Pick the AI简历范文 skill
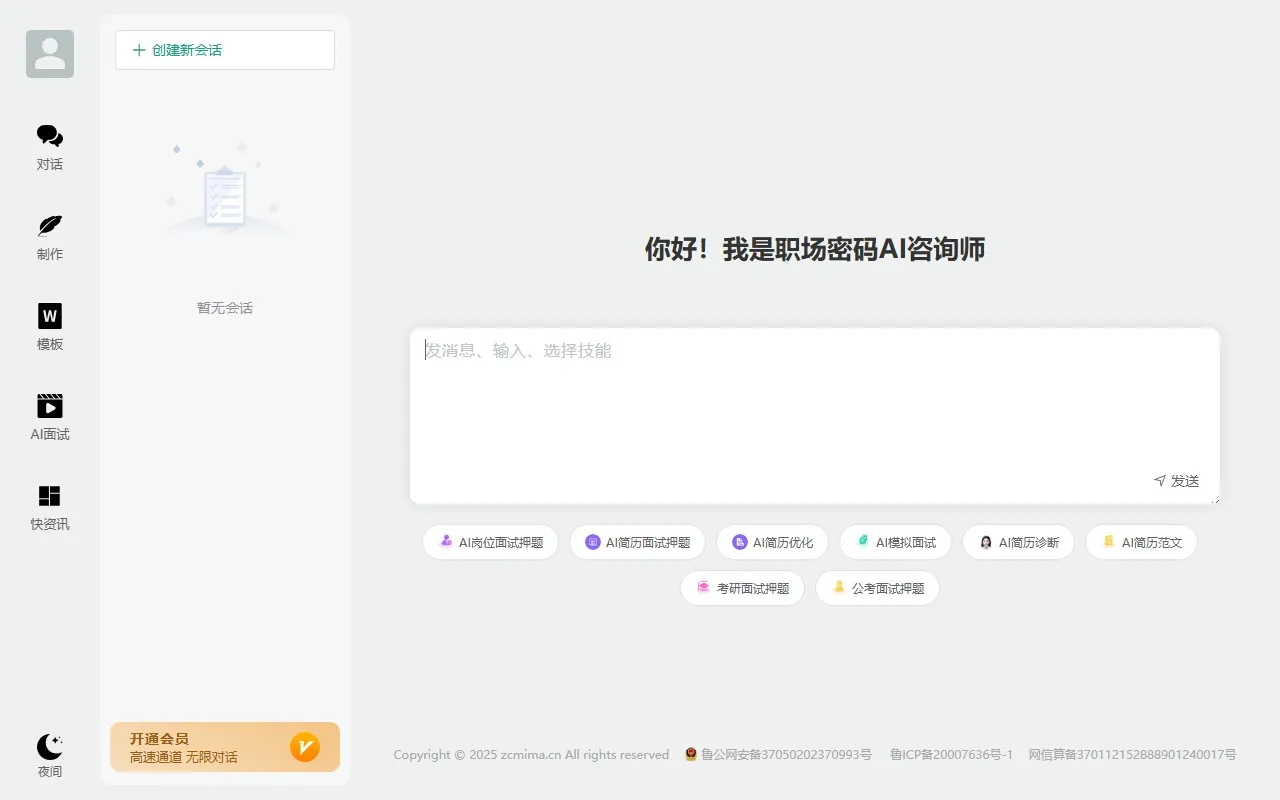Image resolution: width=1280 pixels, height=800 pixels. (x=1141, y=542)
